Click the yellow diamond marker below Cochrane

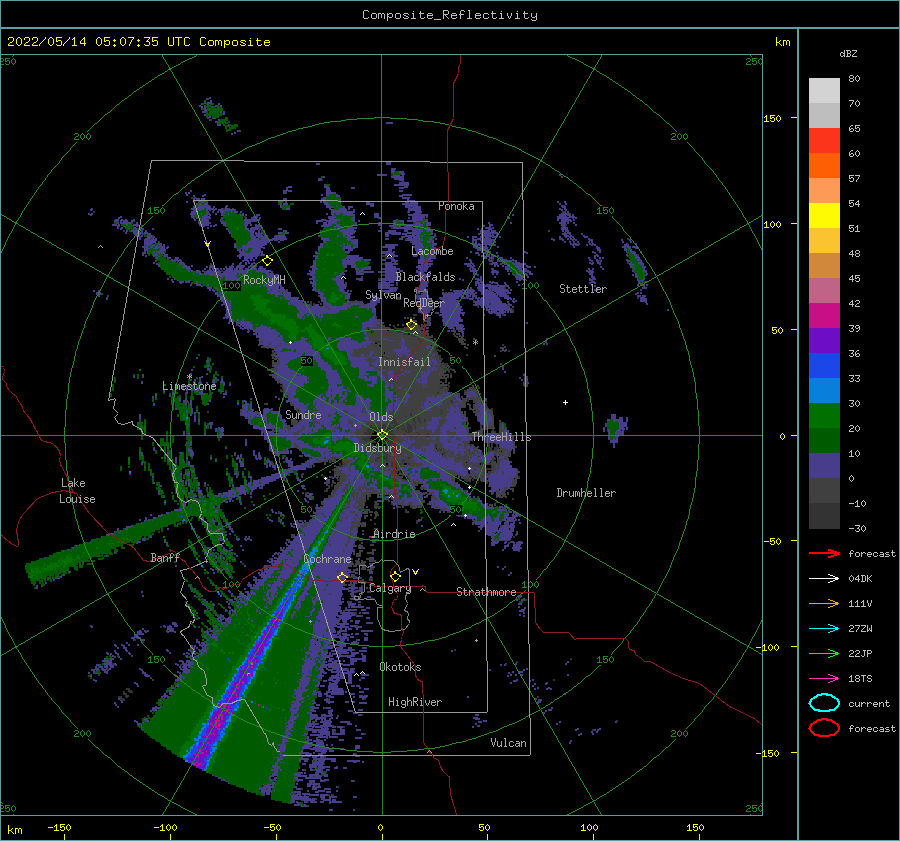pyautogui.click(x=342, y=577)
